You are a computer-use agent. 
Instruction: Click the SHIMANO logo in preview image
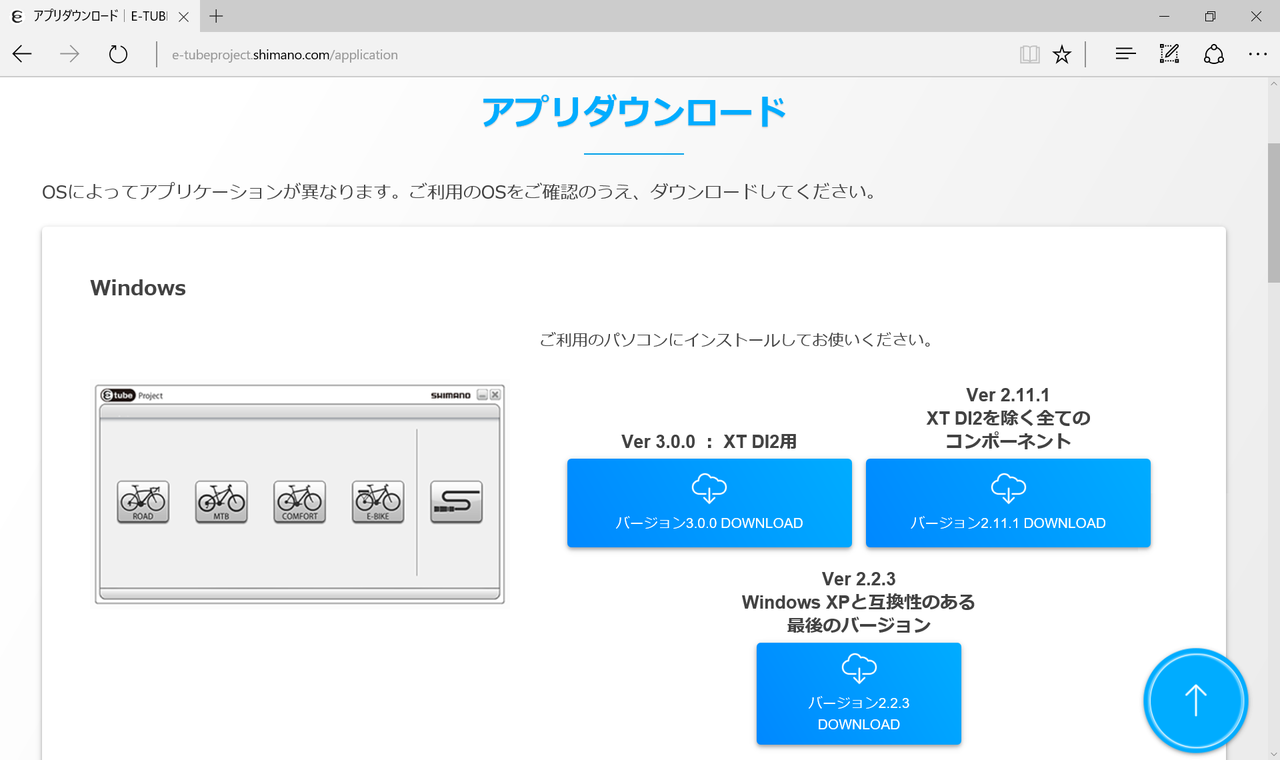(x=451, y=395)
